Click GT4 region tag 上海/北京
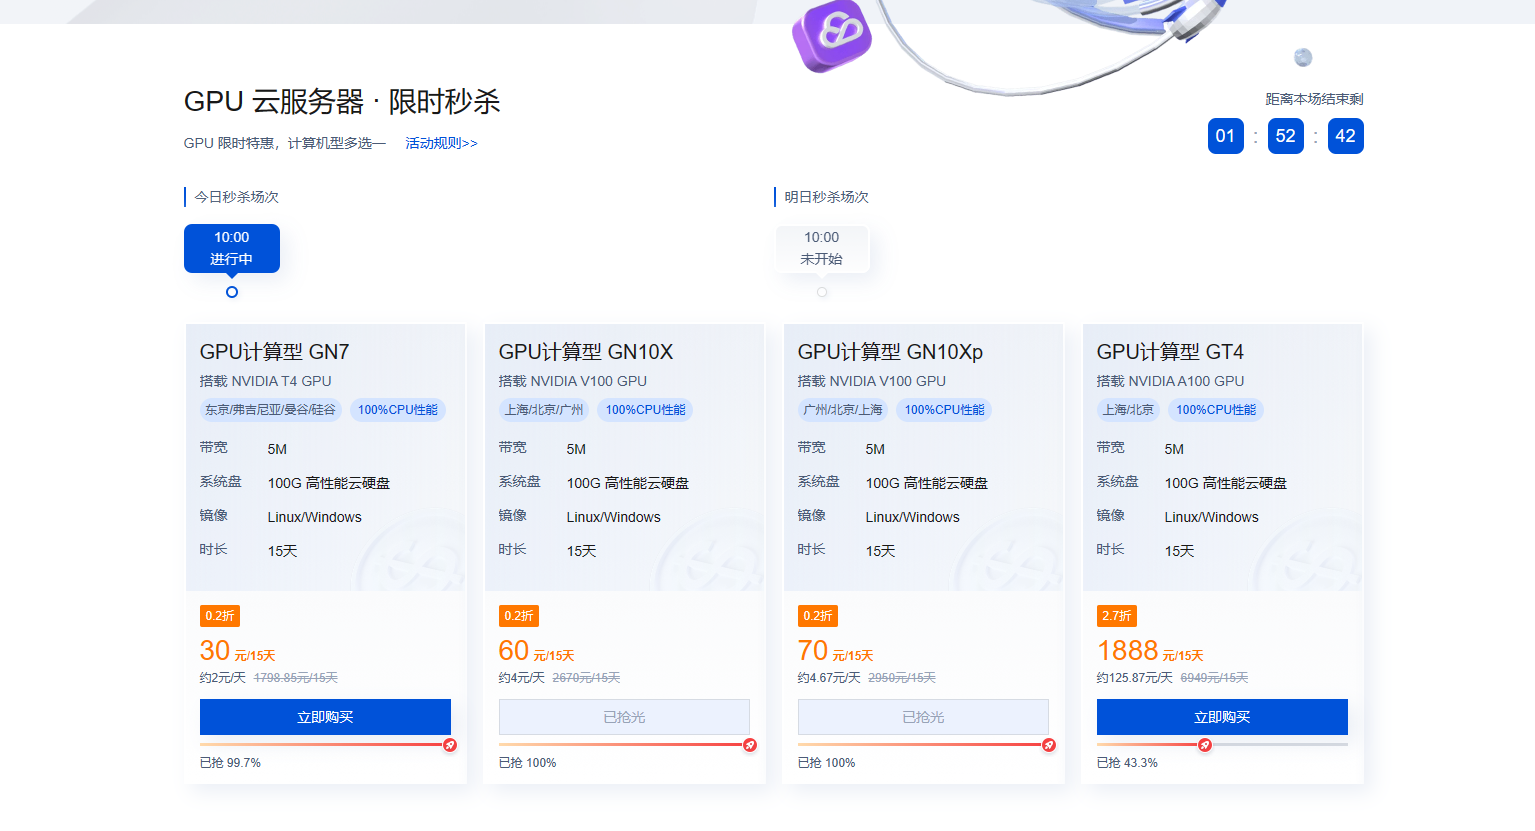Viewport: 1535px width, 831px height. (x=1128, y=410)
